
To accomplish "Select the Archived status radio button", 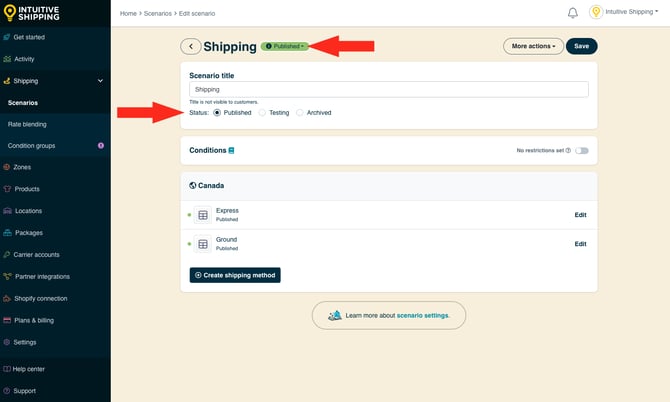I will pyautogui.click(x=300, y=113).
